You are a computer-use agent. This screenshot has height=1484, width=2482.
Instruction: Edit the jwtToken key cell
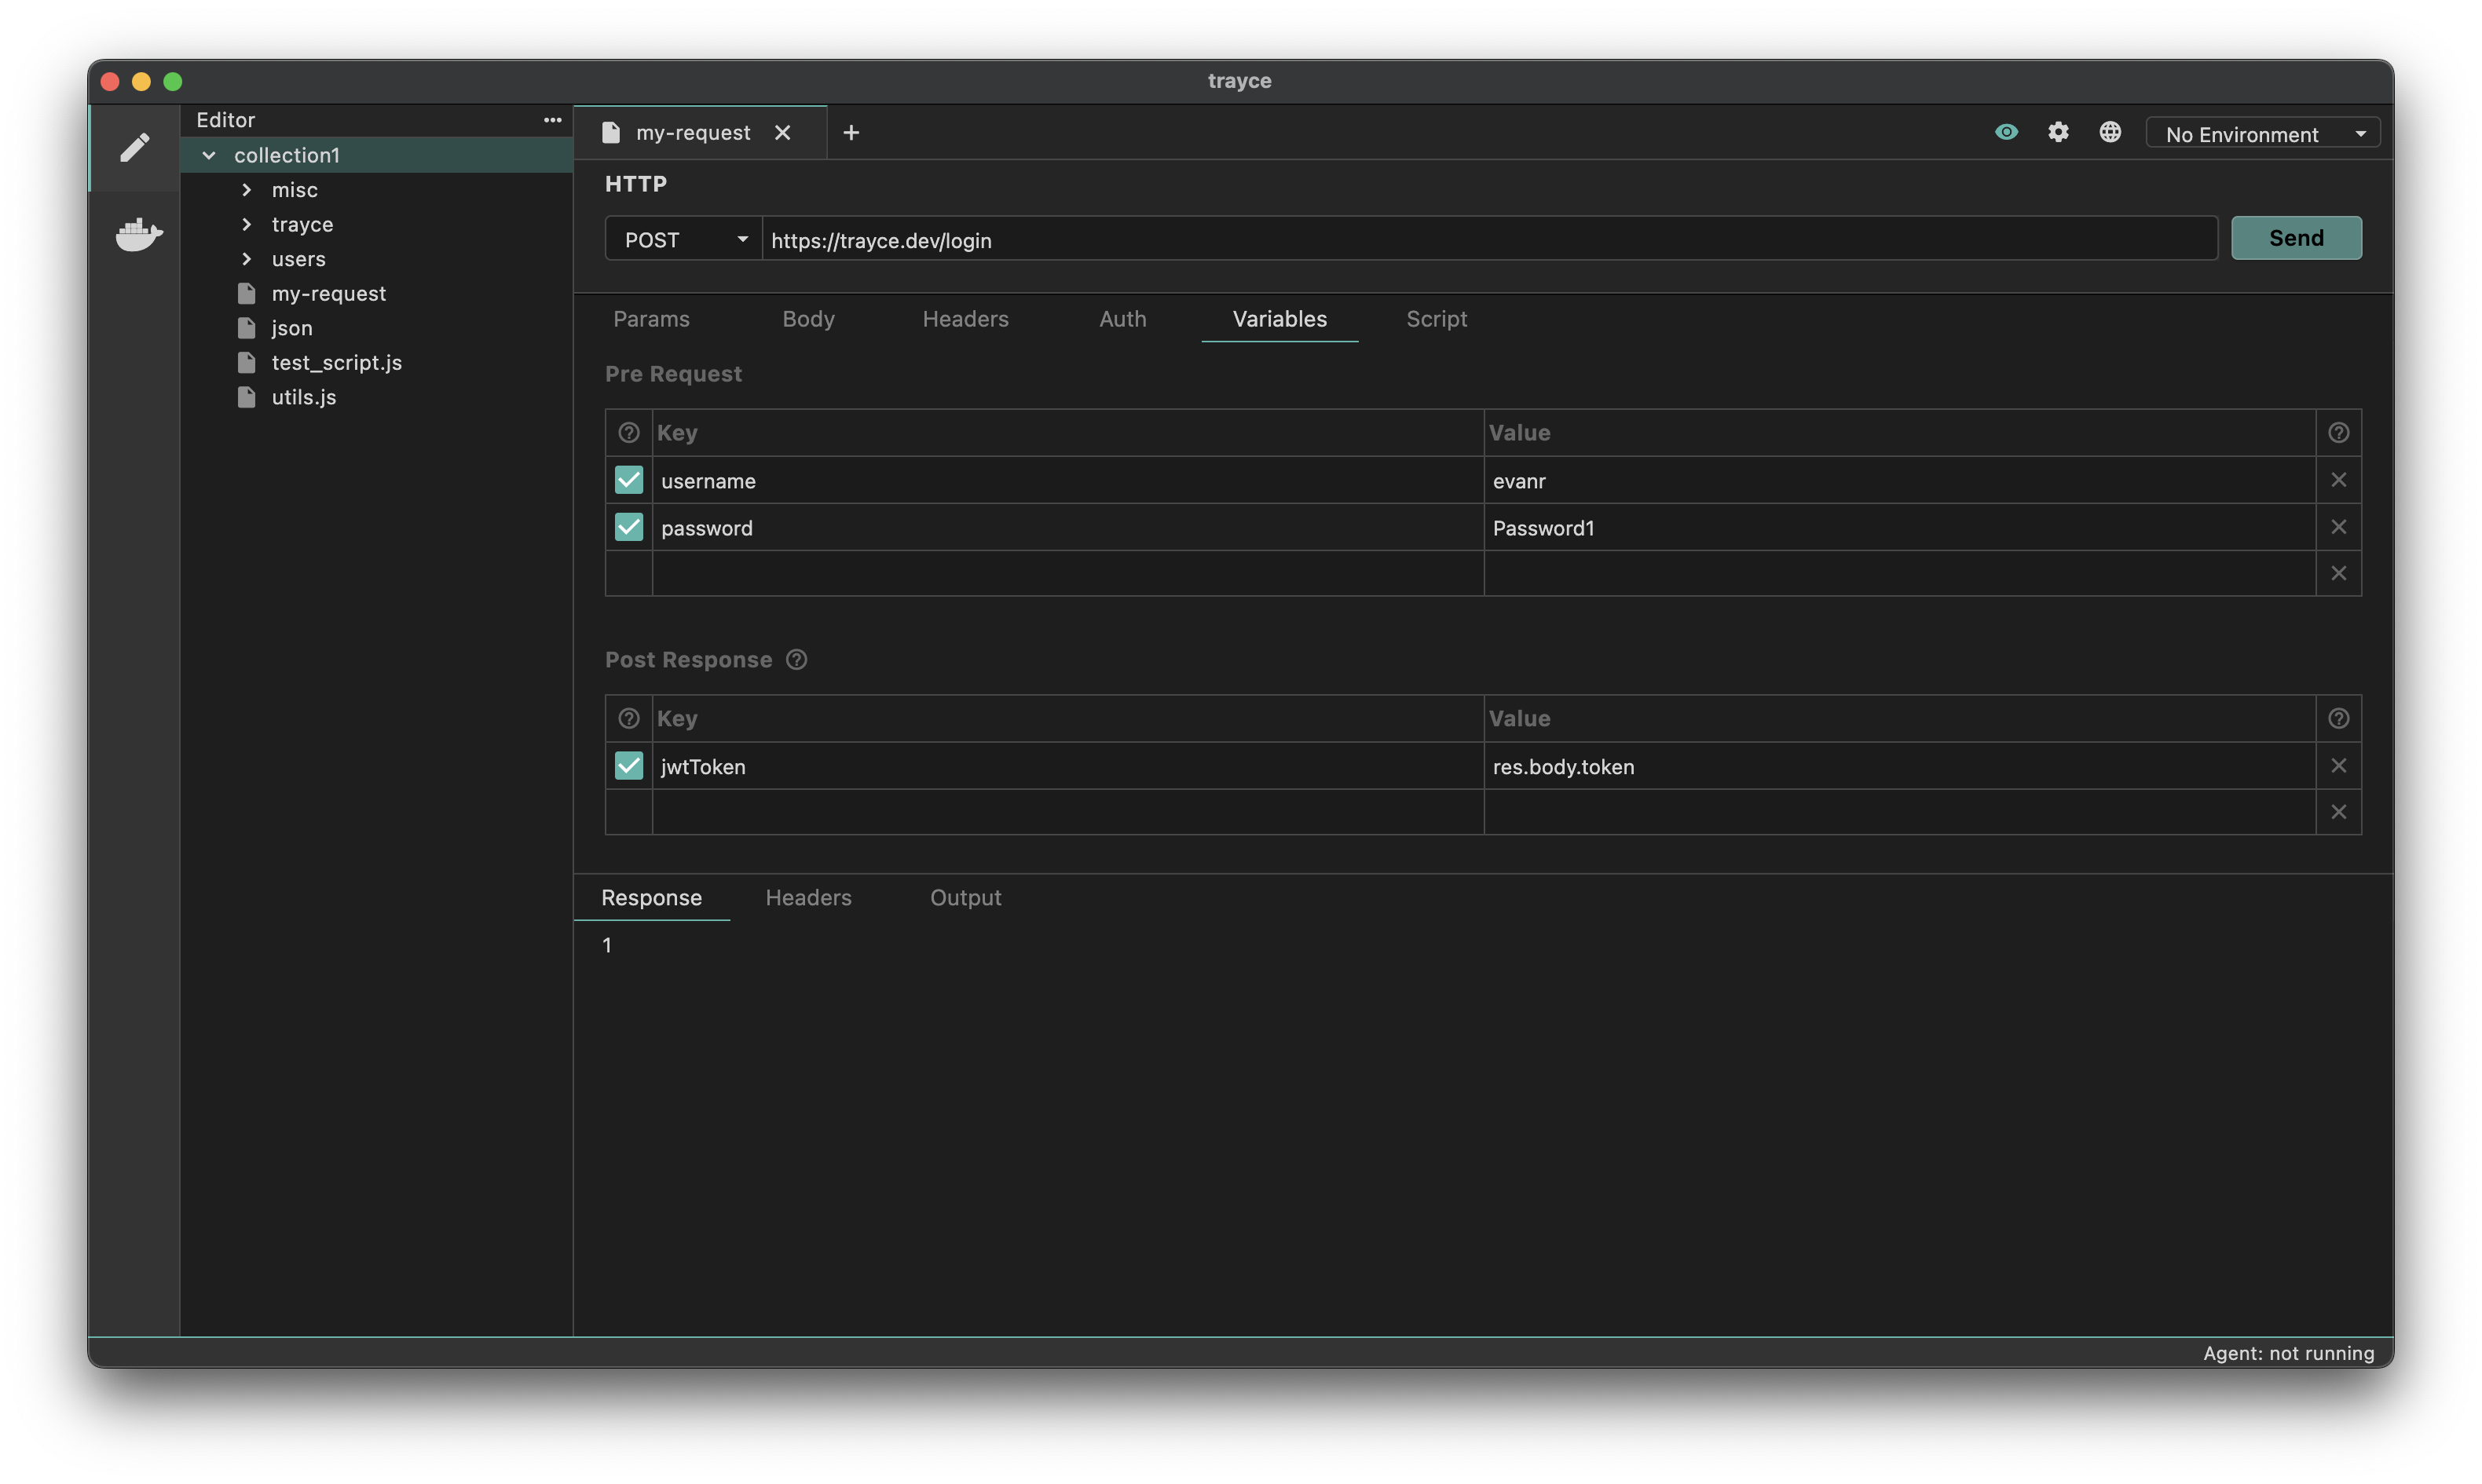1068,767
